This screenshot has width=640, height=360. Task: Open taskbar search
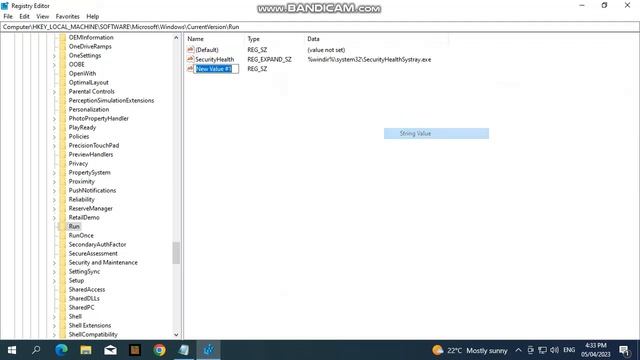[36, 350]
